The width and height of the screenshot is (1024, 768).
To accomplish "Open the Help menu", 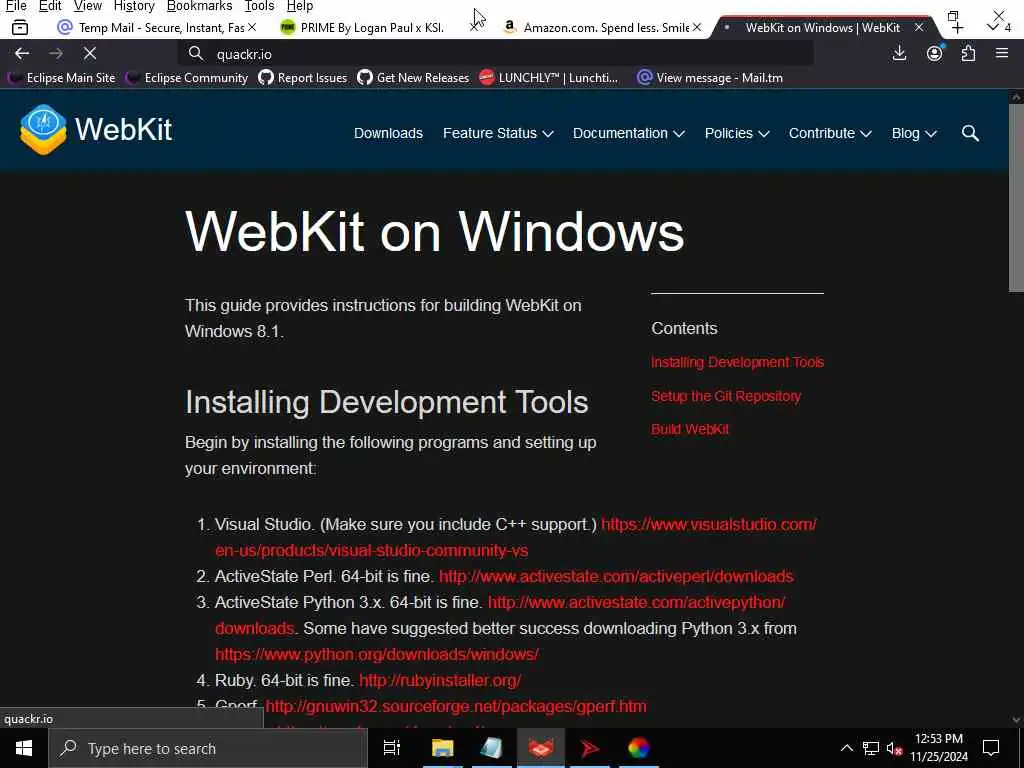I will 300,6.
